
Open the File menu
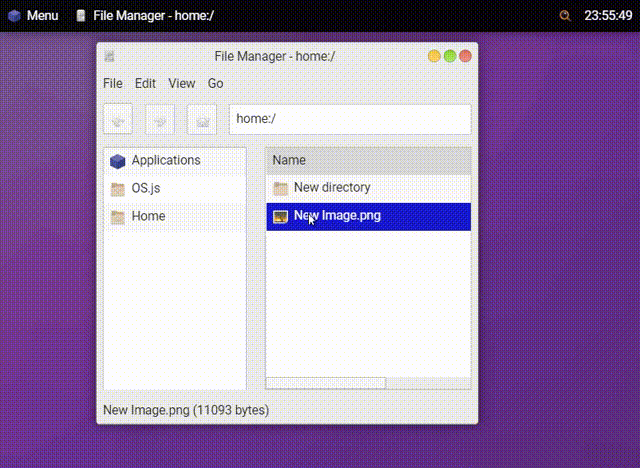pos(113,83)
